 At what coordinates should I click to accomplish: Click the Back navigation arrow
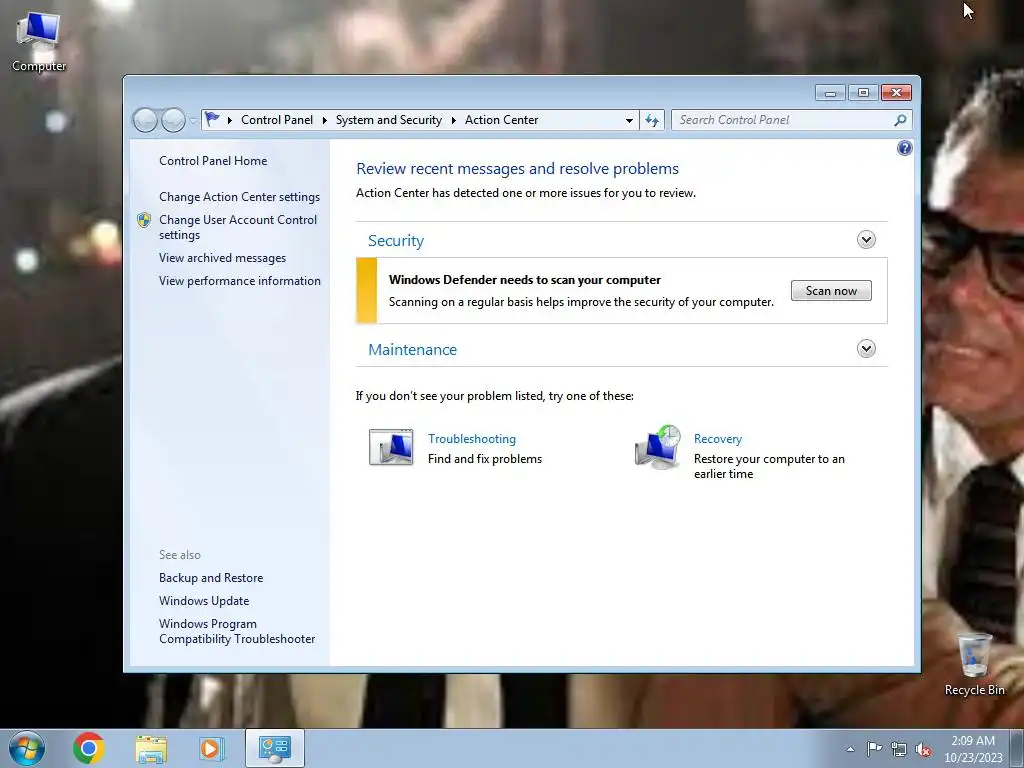tap(145, 120)
